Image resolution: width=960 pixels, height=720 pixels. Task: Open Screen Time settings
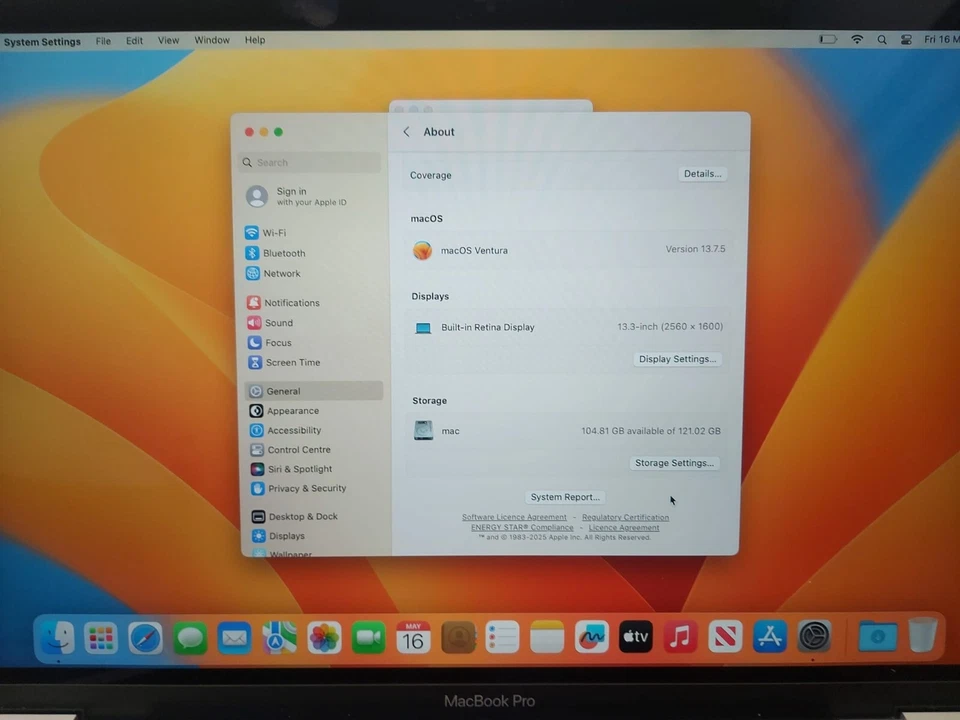284,362
